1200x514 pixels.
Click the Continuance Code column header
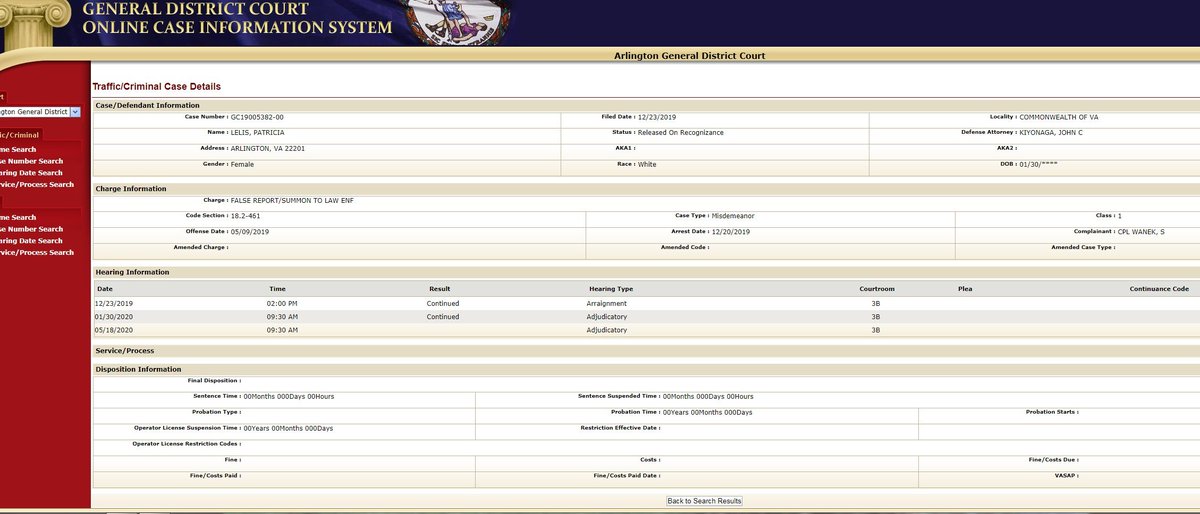1159,289
